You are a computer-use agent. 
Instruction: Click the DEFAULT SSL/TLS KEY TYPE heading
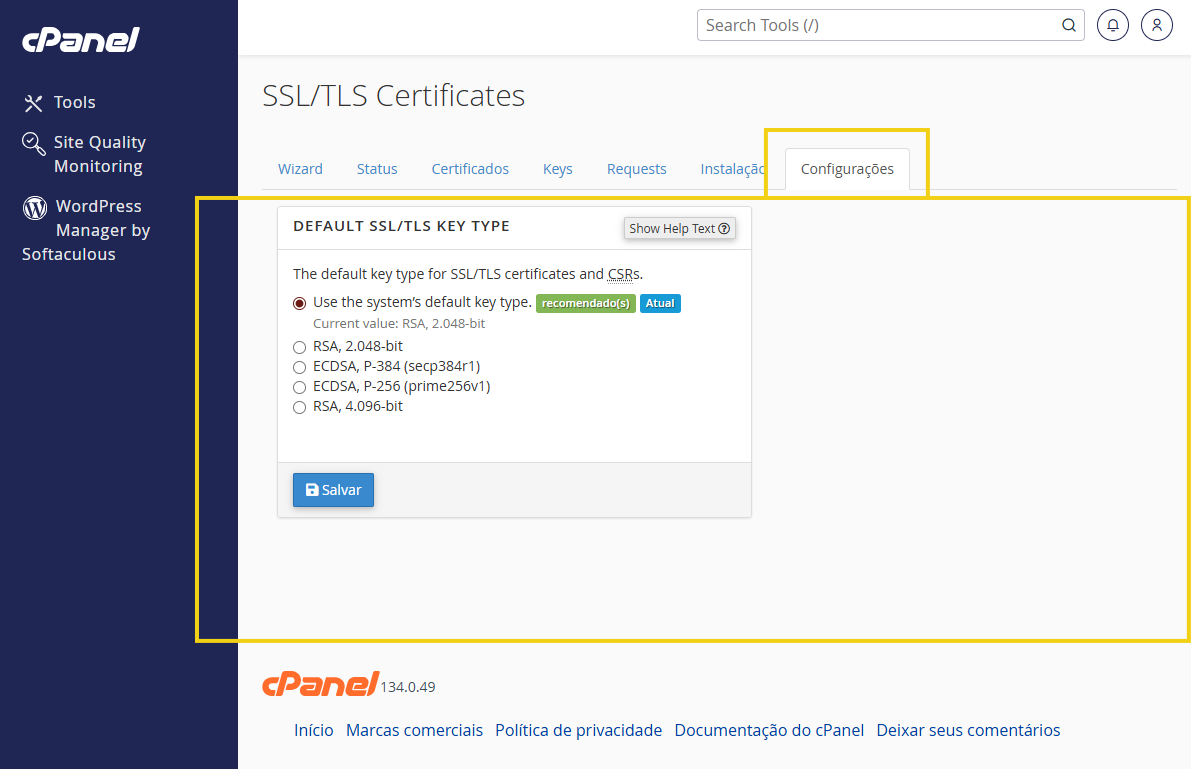point(401,226)
